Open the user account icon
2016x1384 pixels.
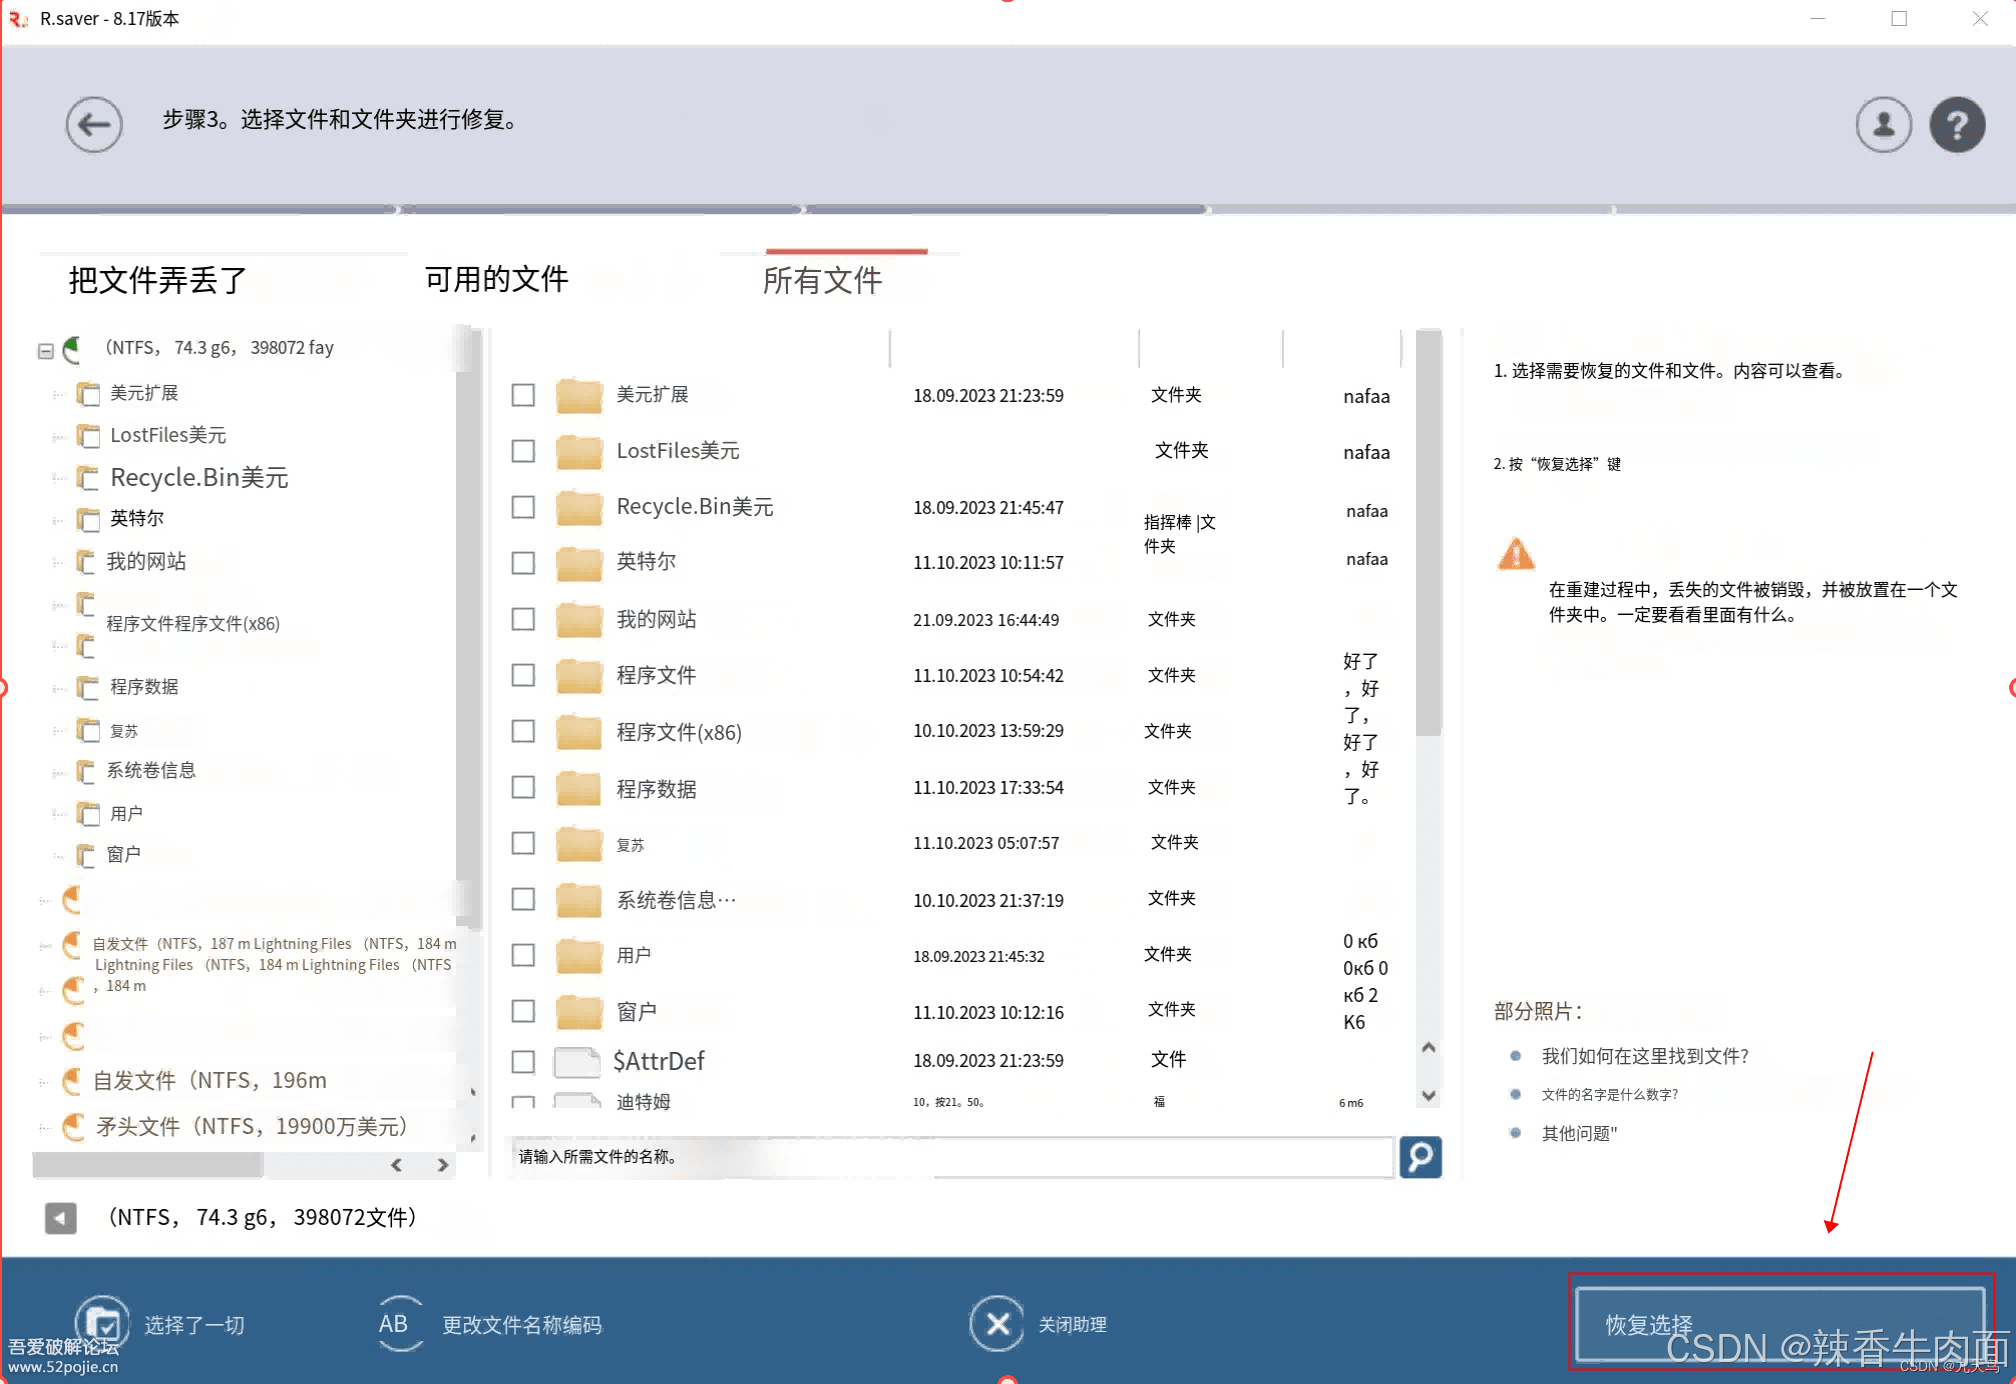pyautogui.click(x=1883, y=125)
